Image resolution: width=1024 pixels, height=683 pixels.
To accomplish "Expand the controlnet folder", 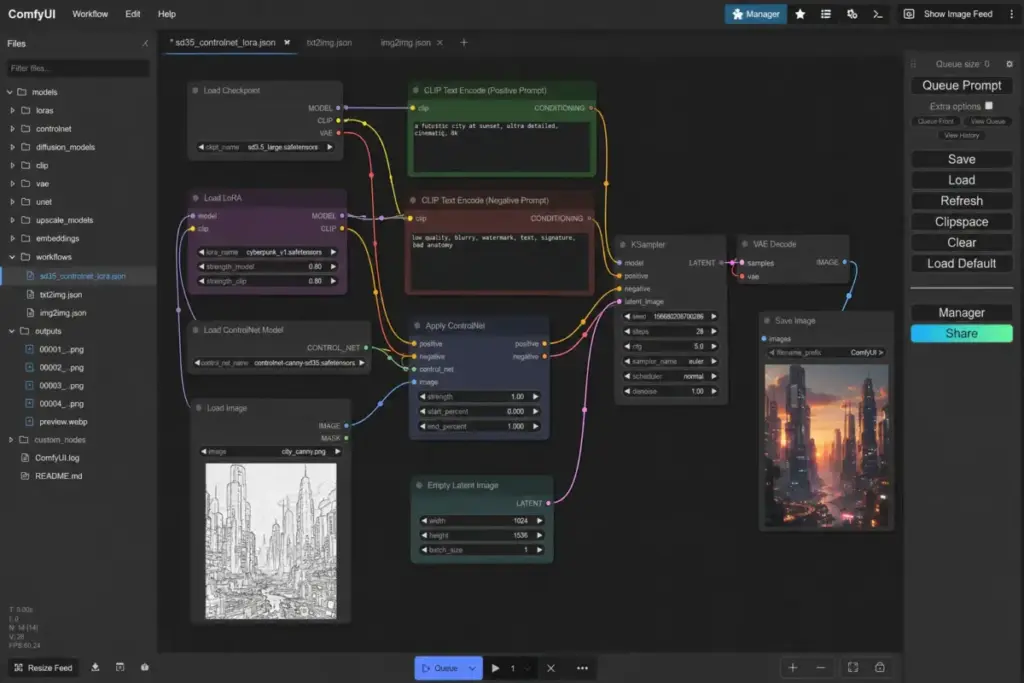I will [x=12, y=129].
